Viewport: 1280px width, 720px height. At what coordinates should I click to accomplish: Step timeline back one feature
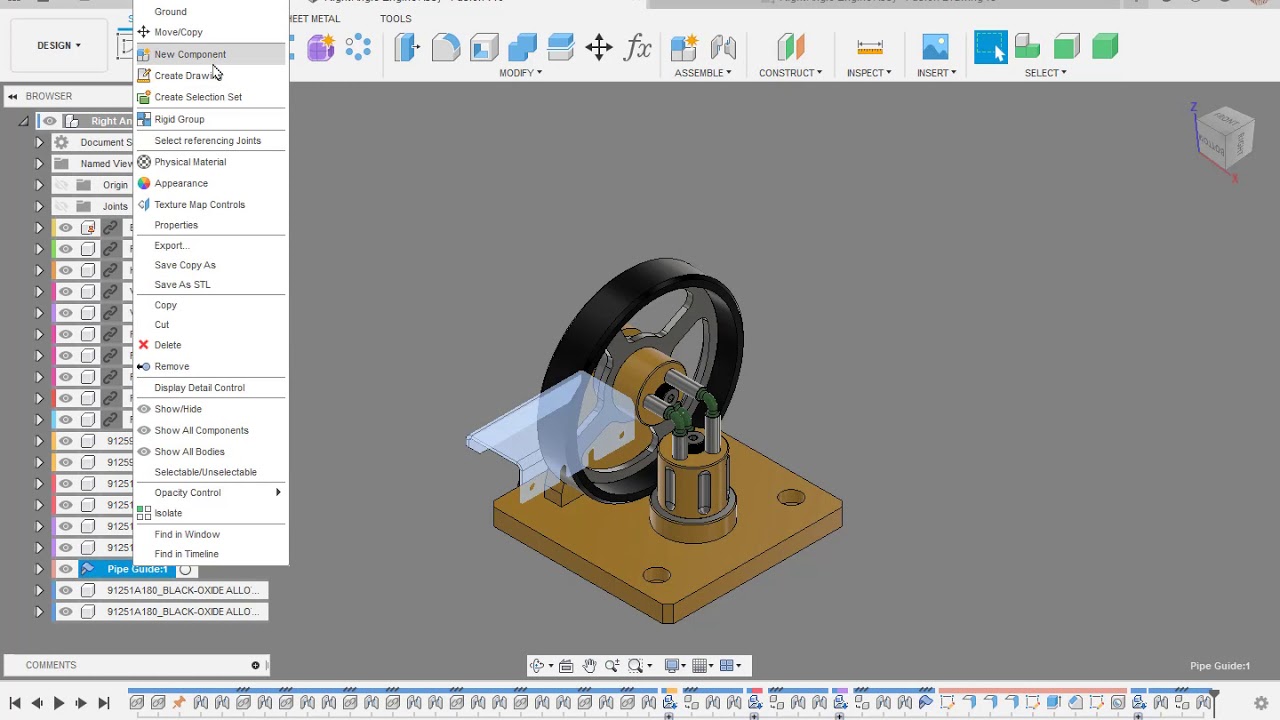coord(37,703)
